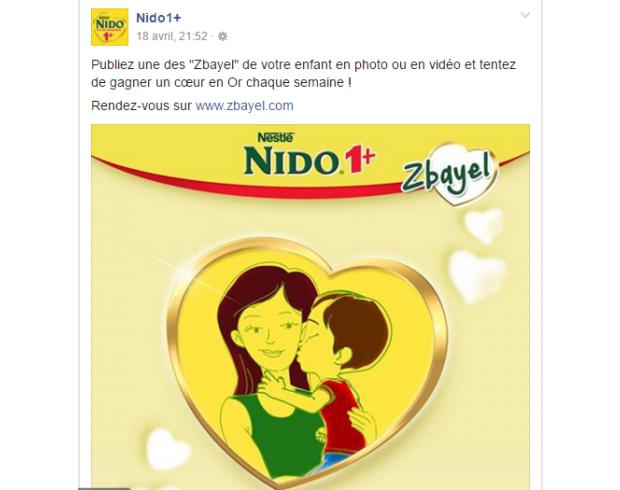This screenshot has height=490, width=620.
Task: Click the boy's red shirt in illustration
Action: pos(341,417)
